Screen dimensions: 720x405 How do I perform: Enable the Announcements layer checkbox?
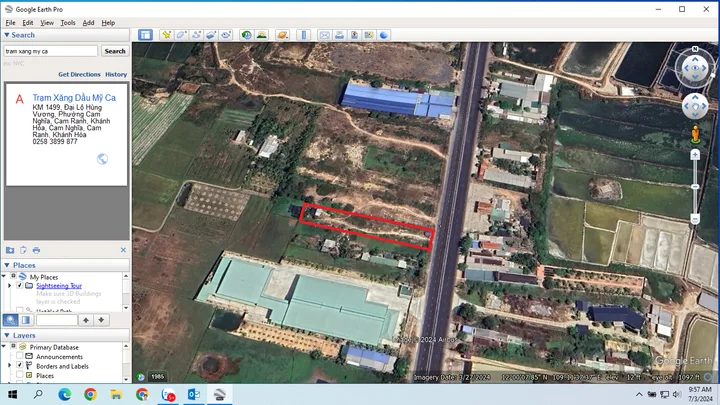coord(19,356)
